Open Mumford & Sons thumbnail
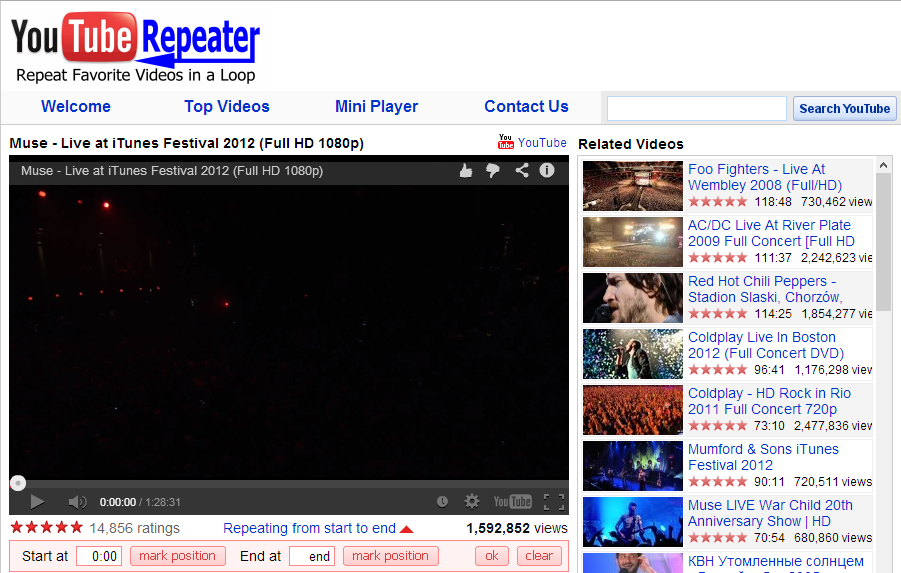The image size is (901, 573). coord(633,466)
